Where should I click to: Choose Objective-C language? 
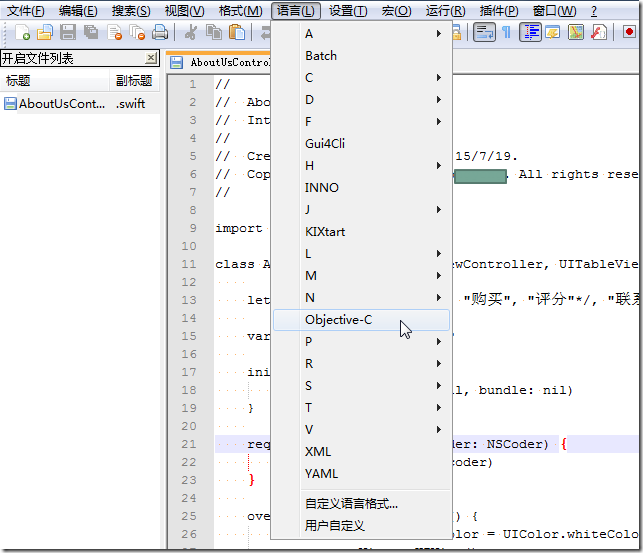point(361,320)
